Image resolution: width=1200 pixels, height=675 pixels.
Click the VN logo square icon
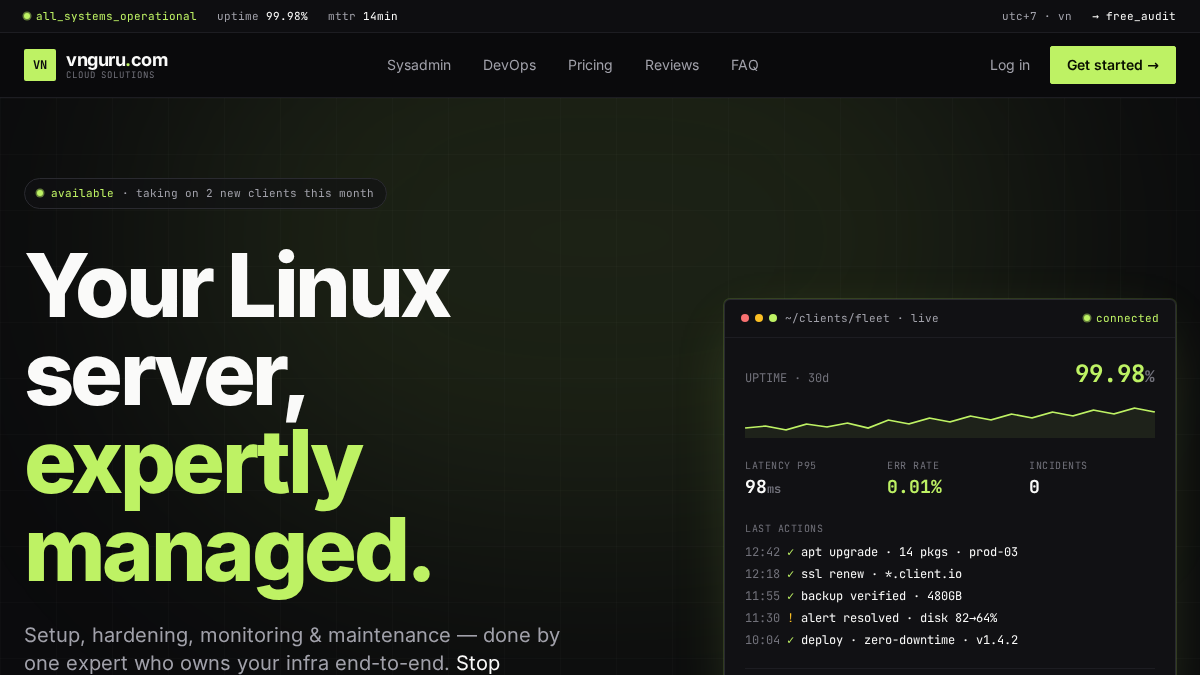(x=40, y=65)
